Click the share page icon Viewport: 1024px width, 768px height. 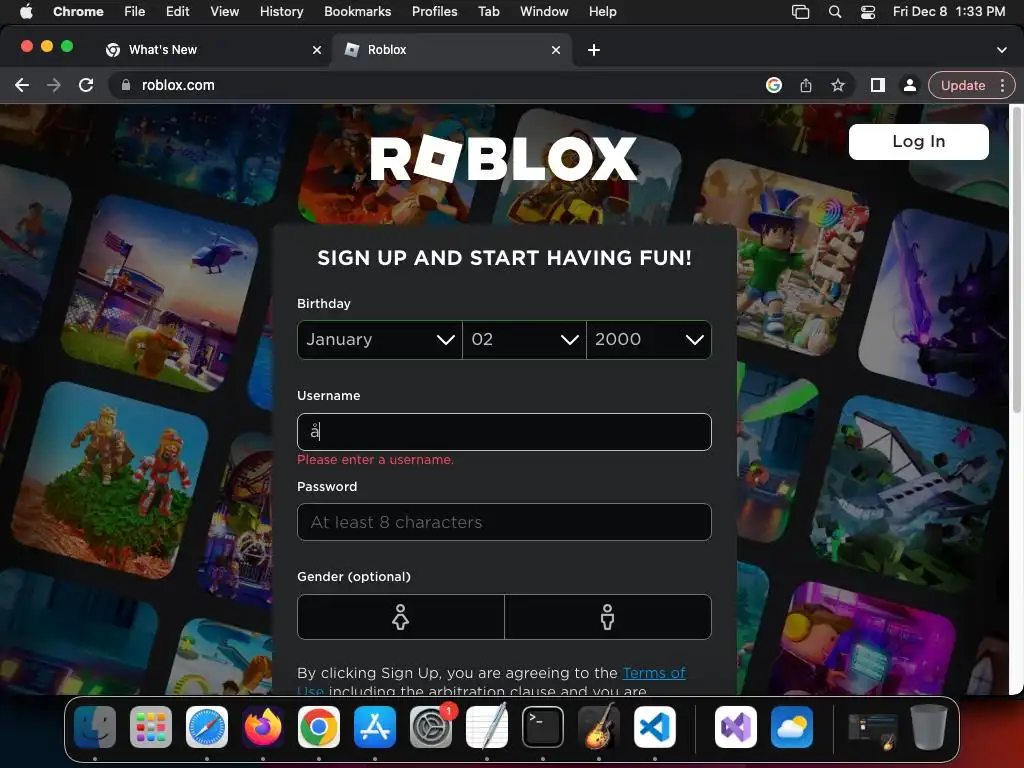coord(806,85)
